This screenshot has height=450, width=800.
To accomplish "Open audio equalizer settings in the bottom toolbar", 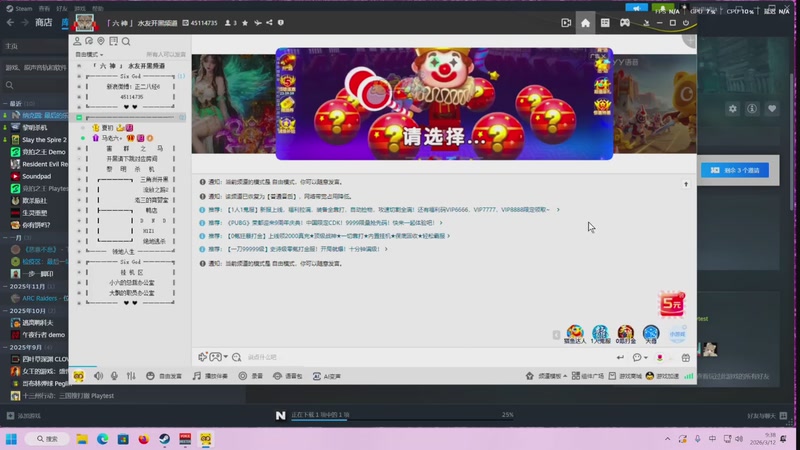I will tap(131, 376).
